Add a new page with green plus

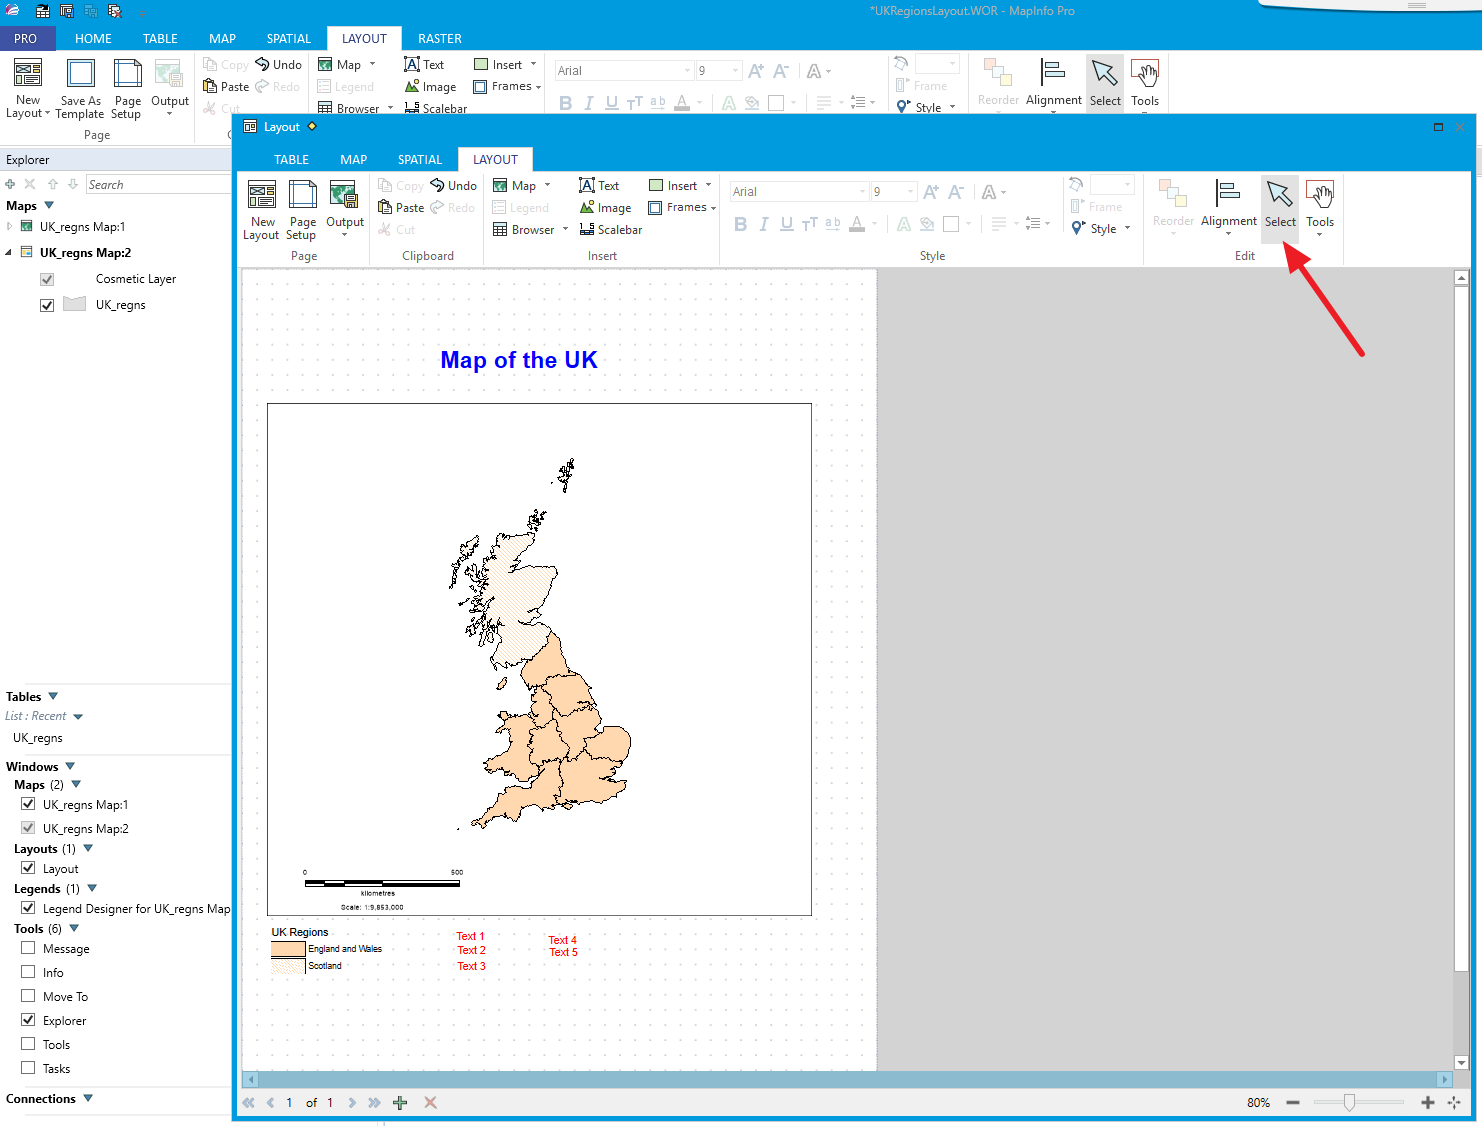tap(400, 1102)
